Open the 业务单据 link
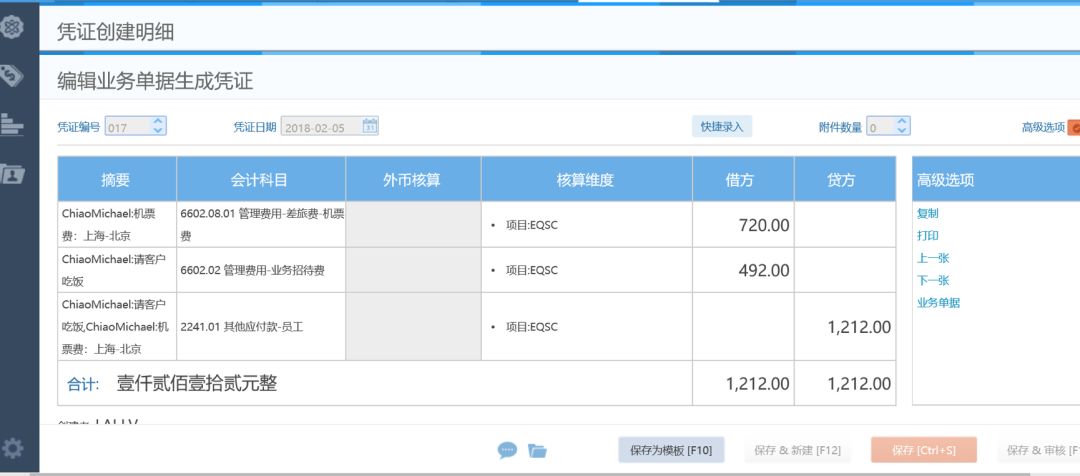1080x476 pixels. pos(938,303)
